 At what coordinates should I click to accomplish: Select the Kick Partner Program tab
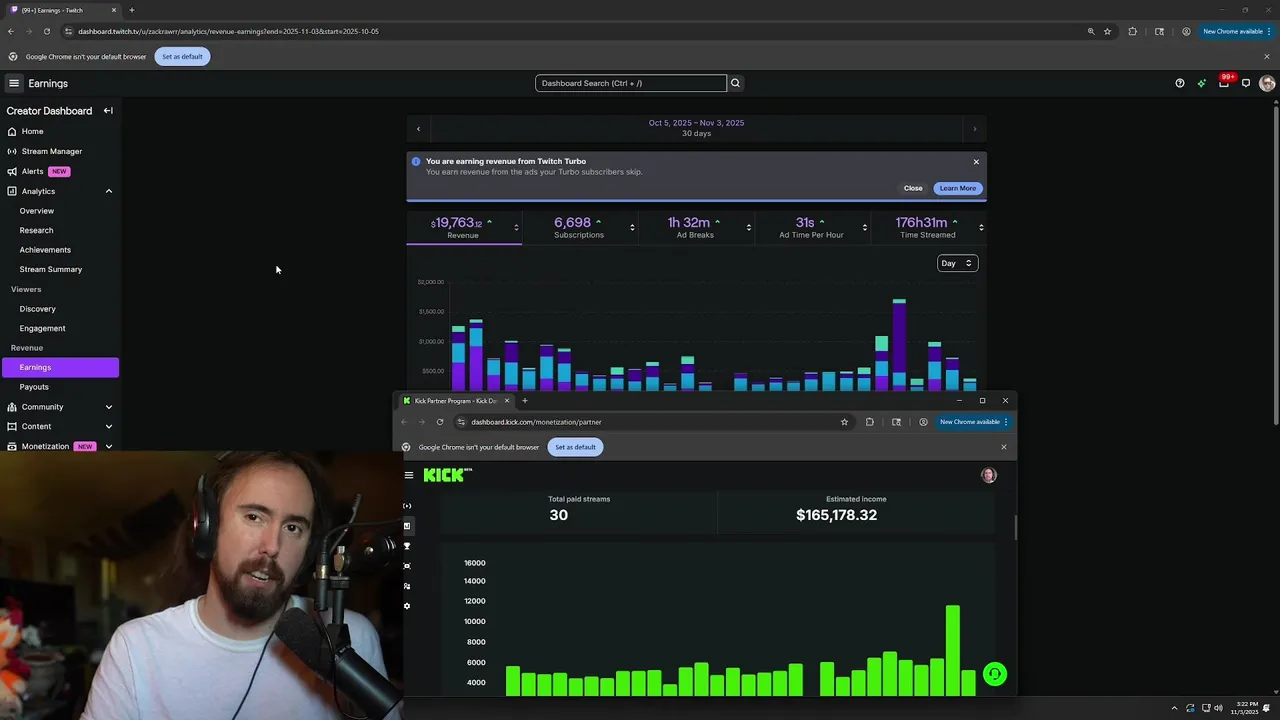click(x=455, y=401)
